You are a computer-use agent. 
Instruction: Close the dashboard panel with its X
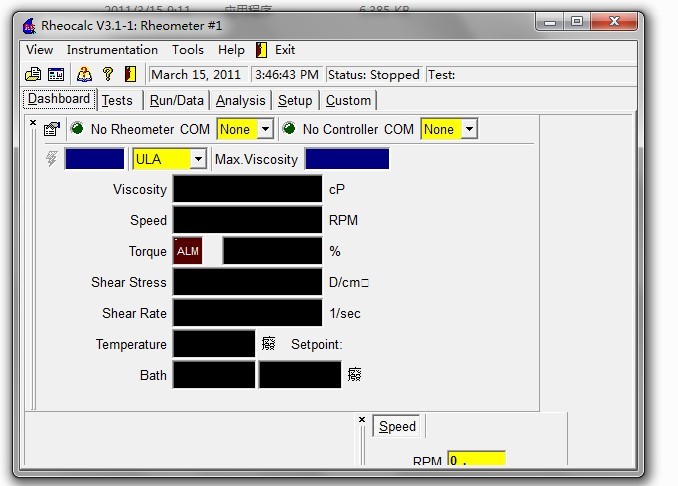(33, 123)
